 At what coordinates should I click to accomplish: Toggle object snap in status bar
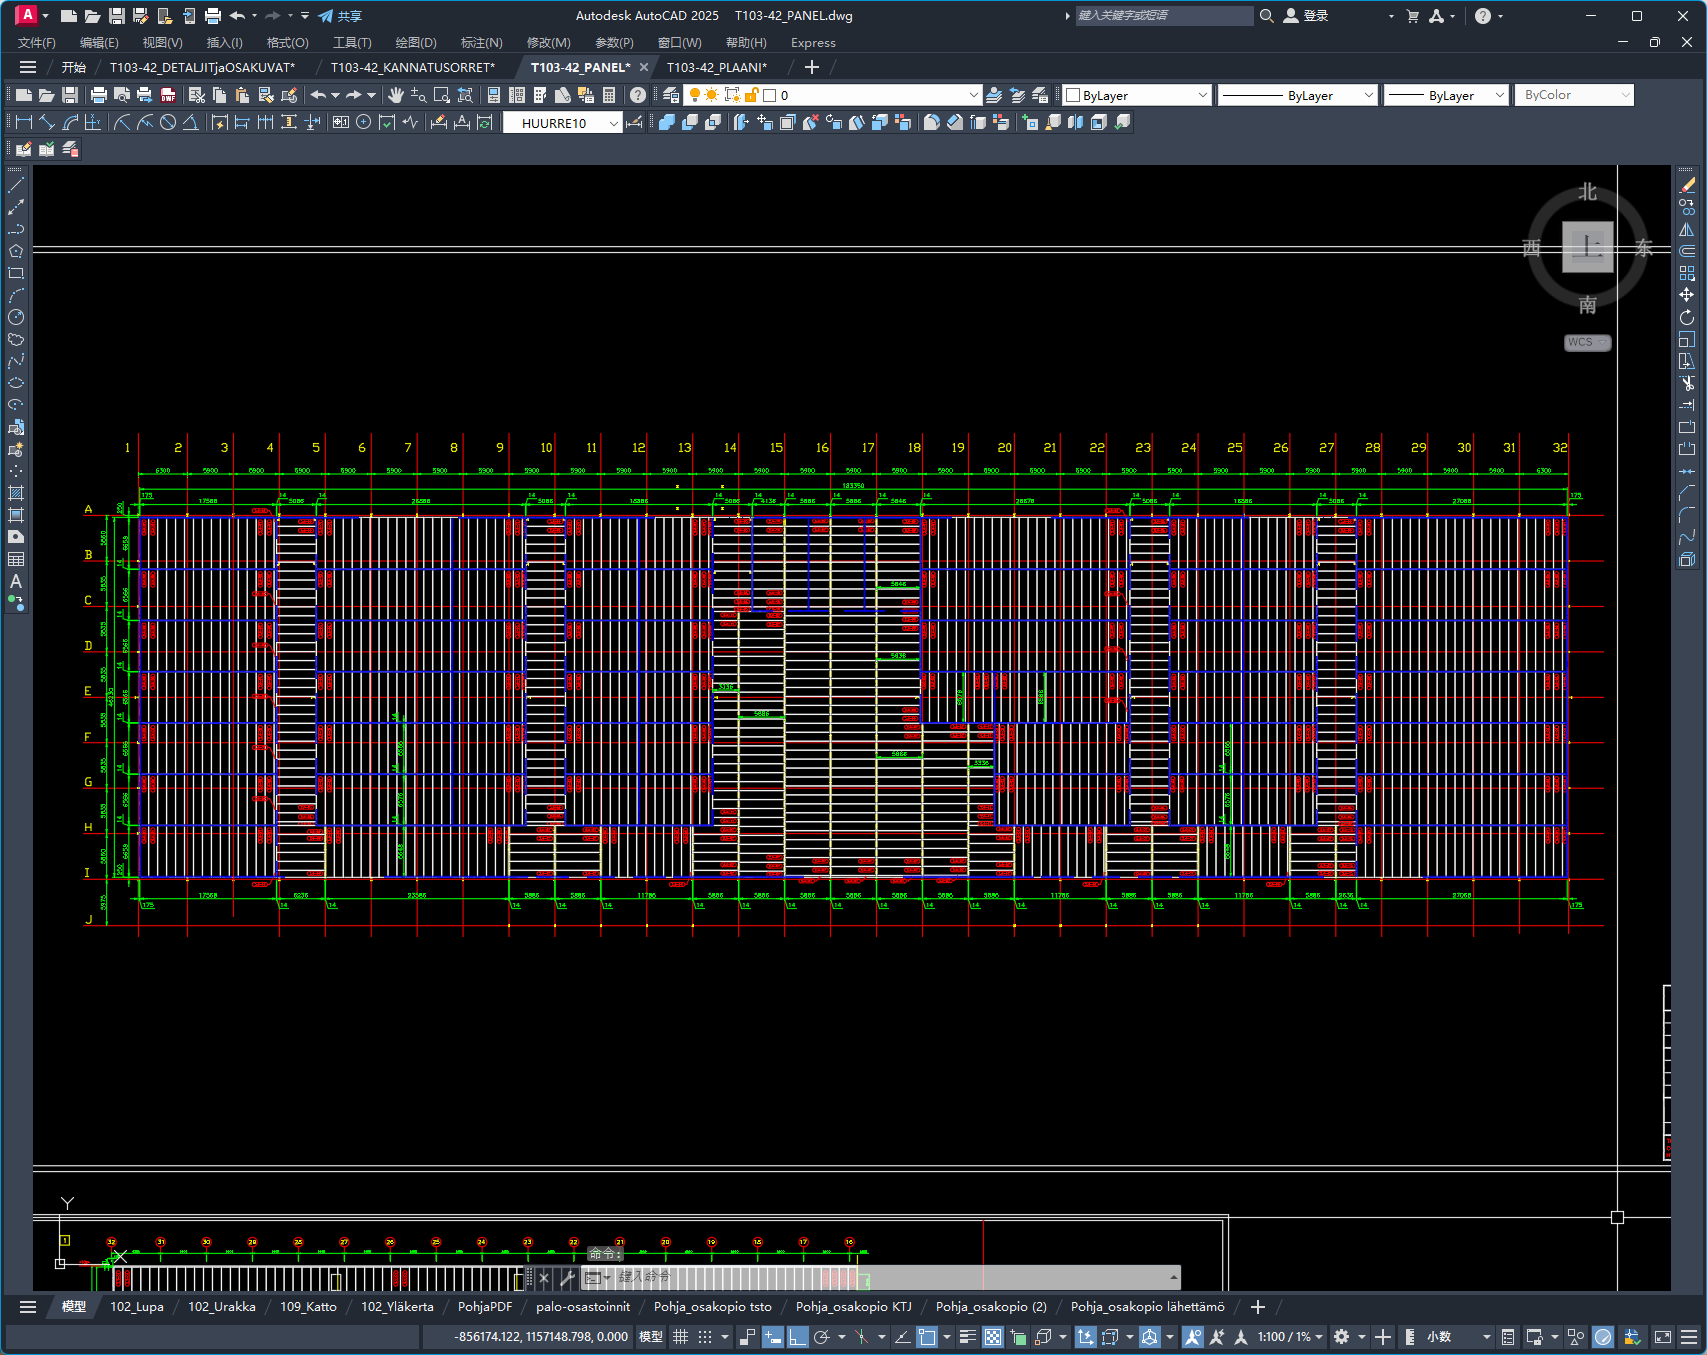coord(926,1337)
